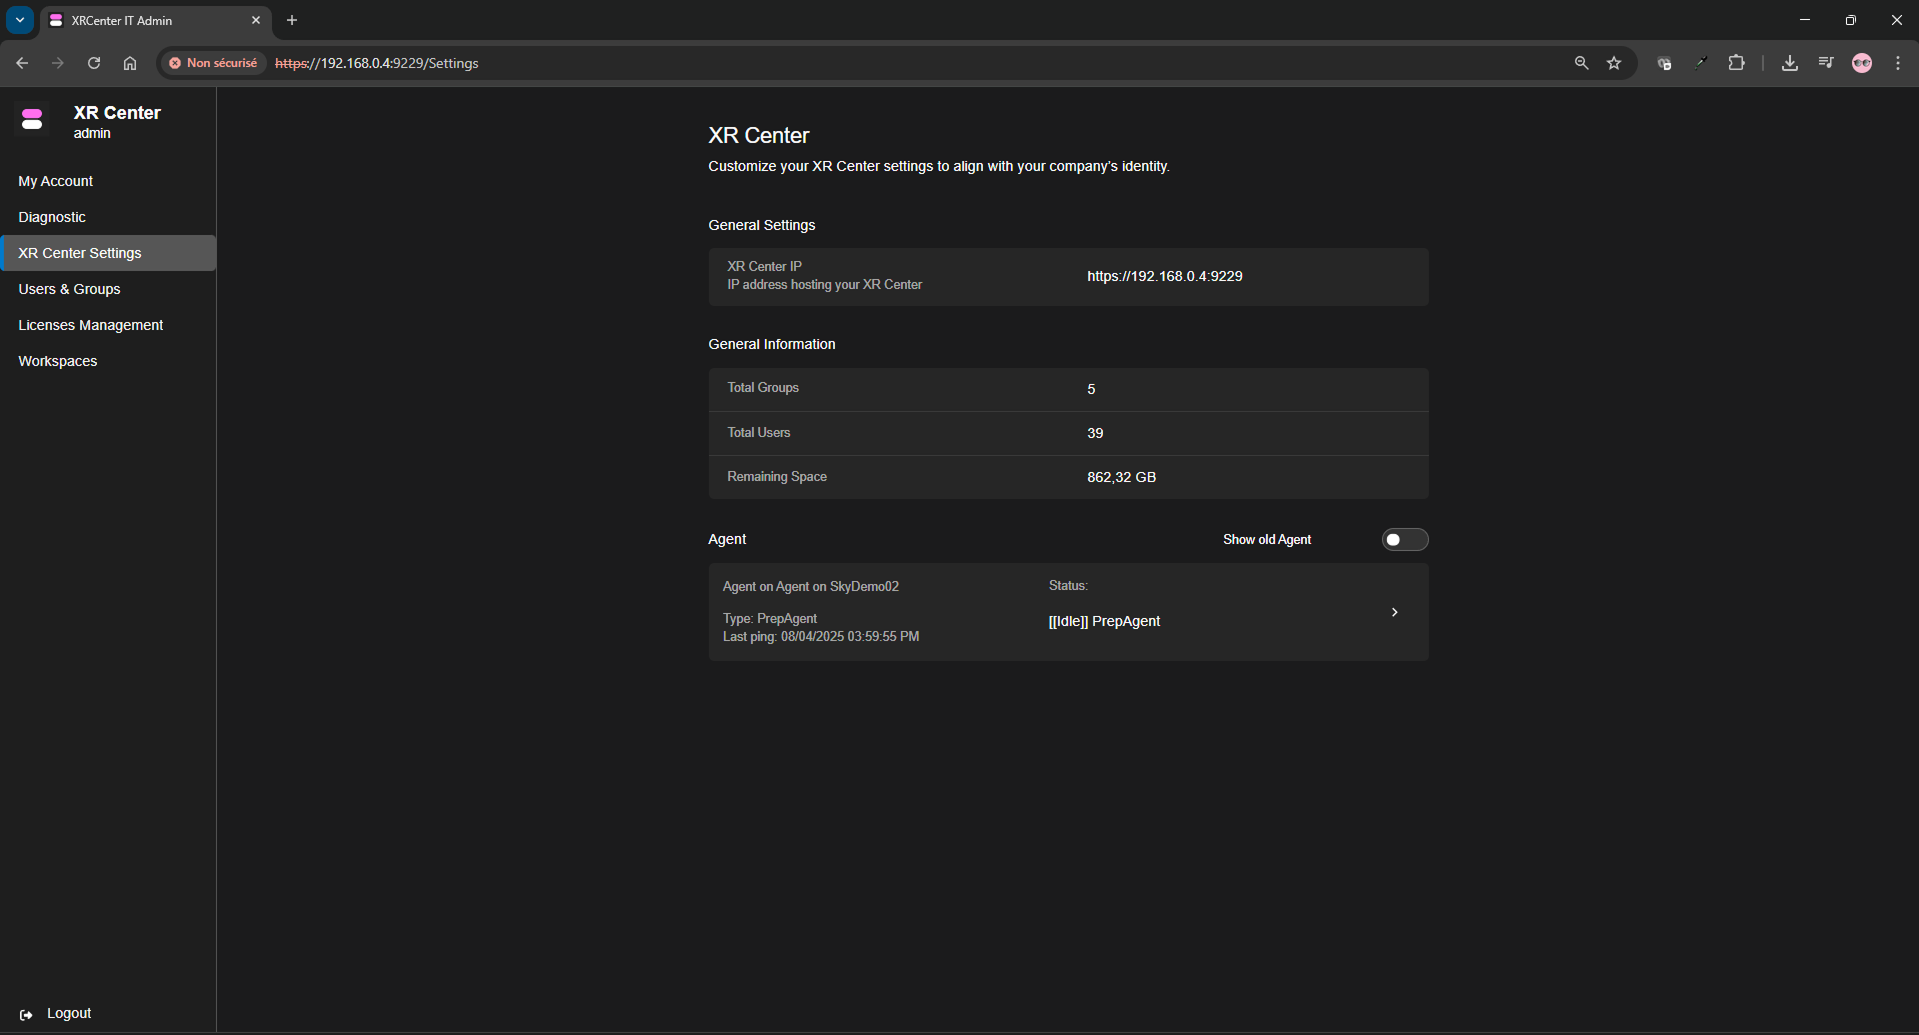The width and height of the screenshot is (1919, 1035).
Task: Open the browser profile avatar
Action: tap(1862, 63)
